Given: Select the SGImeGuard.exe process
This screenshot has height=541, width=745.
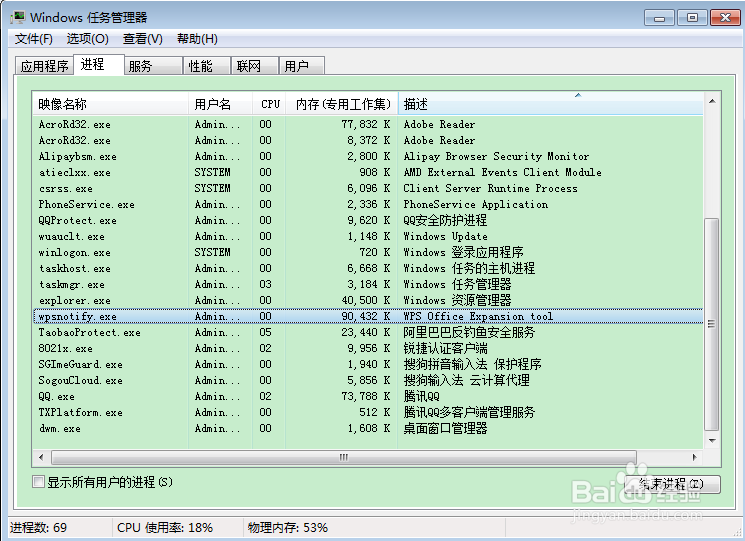Looking at the screenshot, I should point(368,364).
